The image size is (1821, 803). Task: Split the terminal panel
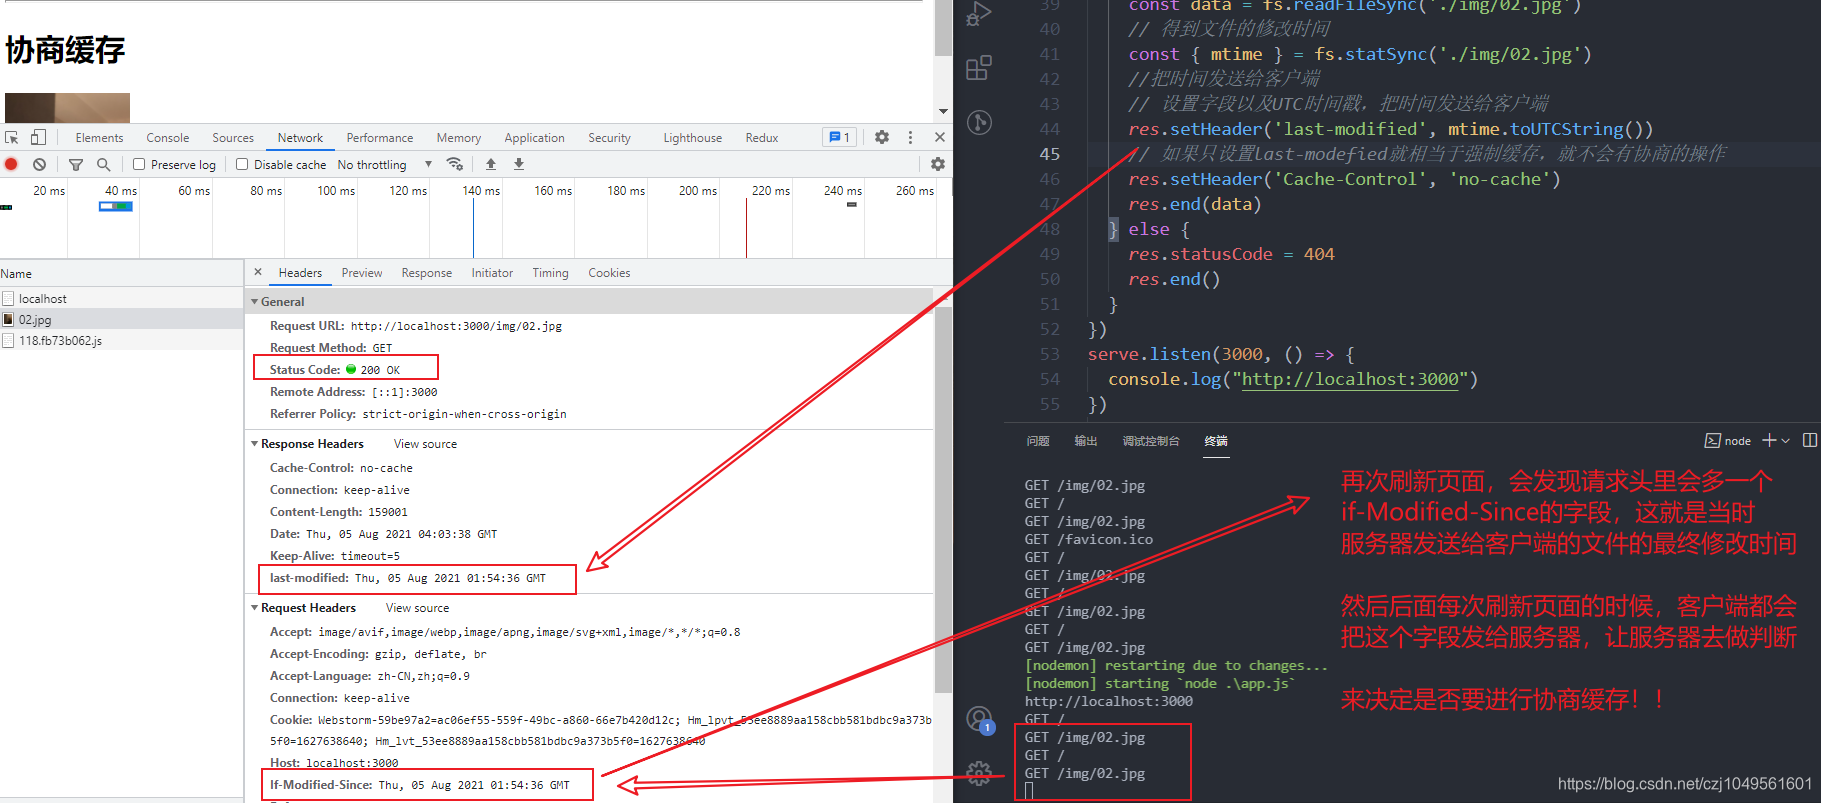1810,440
